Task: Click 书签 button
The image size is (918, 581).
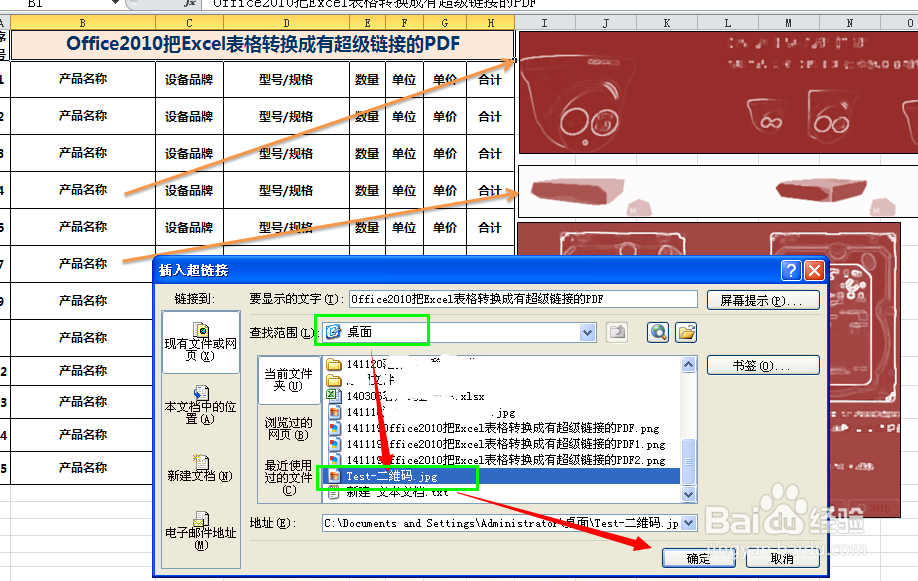Action: pos(763,365)
